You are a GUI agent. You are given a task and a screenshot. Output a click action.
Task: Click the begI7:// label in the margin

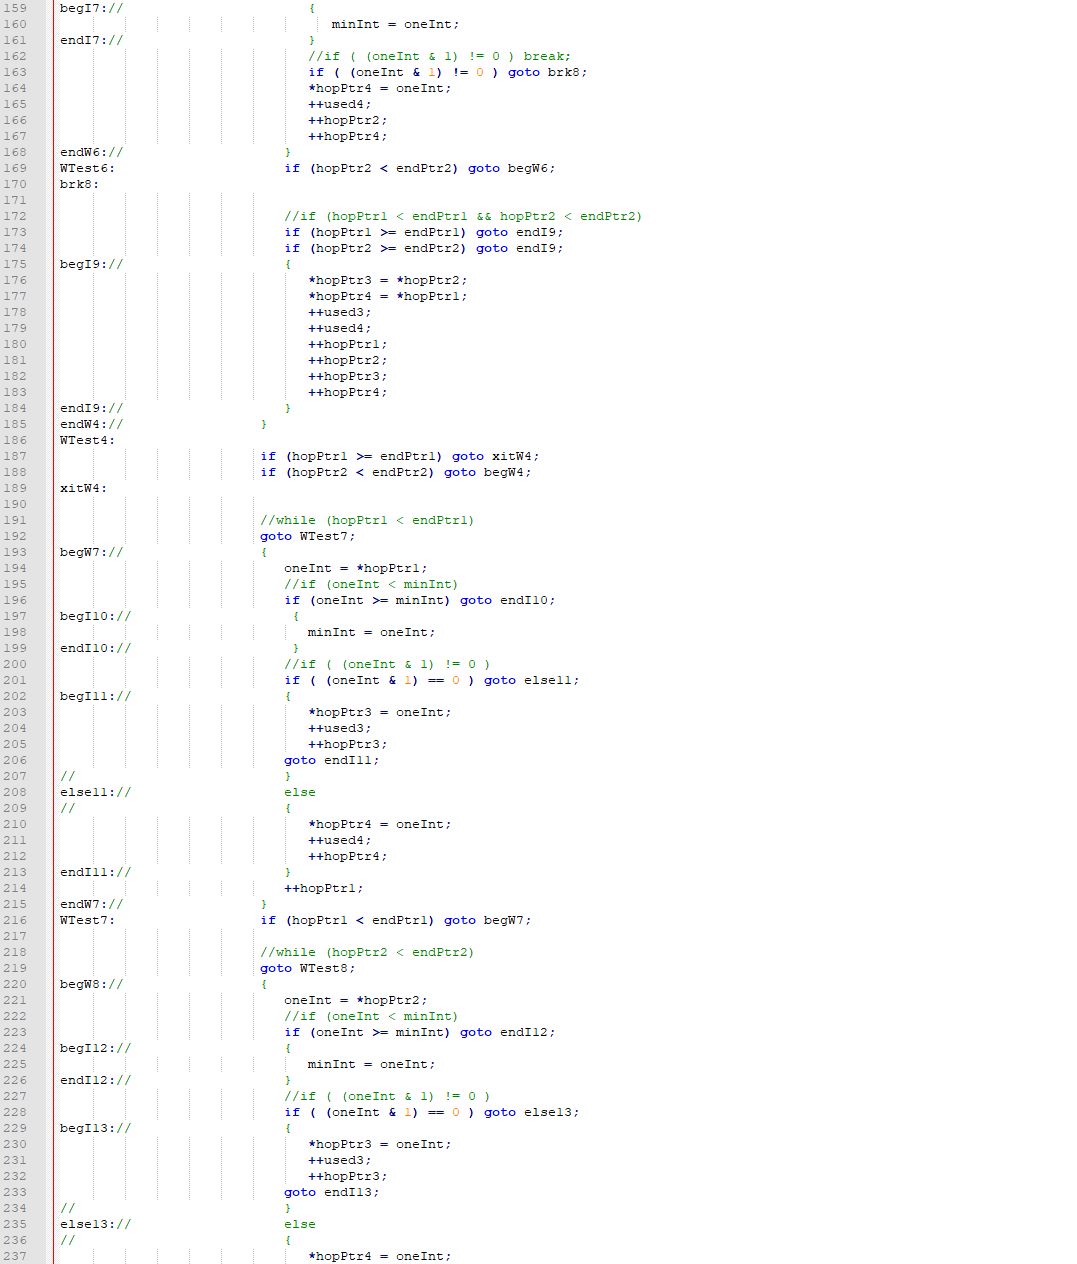91,8
